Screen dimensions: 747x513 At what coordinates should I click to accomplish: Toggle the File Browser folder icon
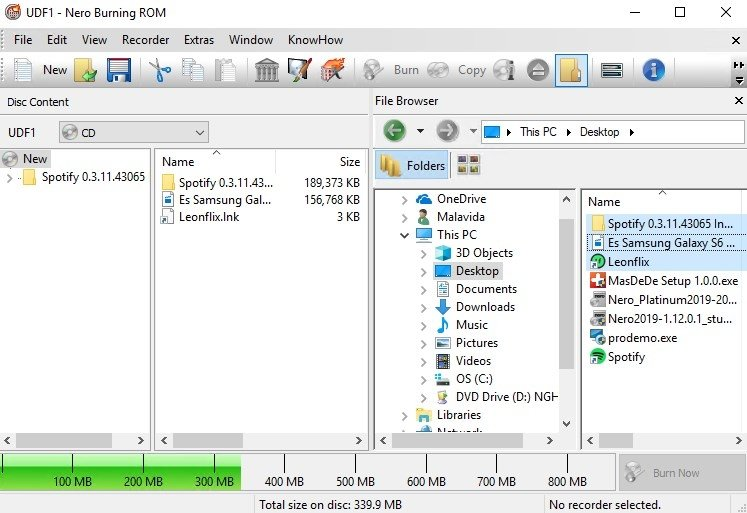click(x=571, y=70)
